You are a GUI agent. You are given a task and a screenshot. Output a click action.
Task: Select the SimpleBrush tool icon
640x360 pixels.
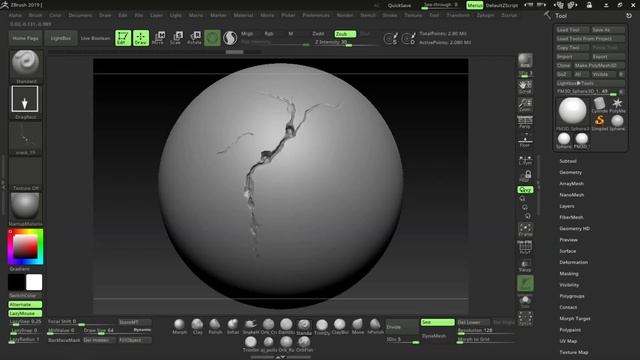click(x=600, y=122)
